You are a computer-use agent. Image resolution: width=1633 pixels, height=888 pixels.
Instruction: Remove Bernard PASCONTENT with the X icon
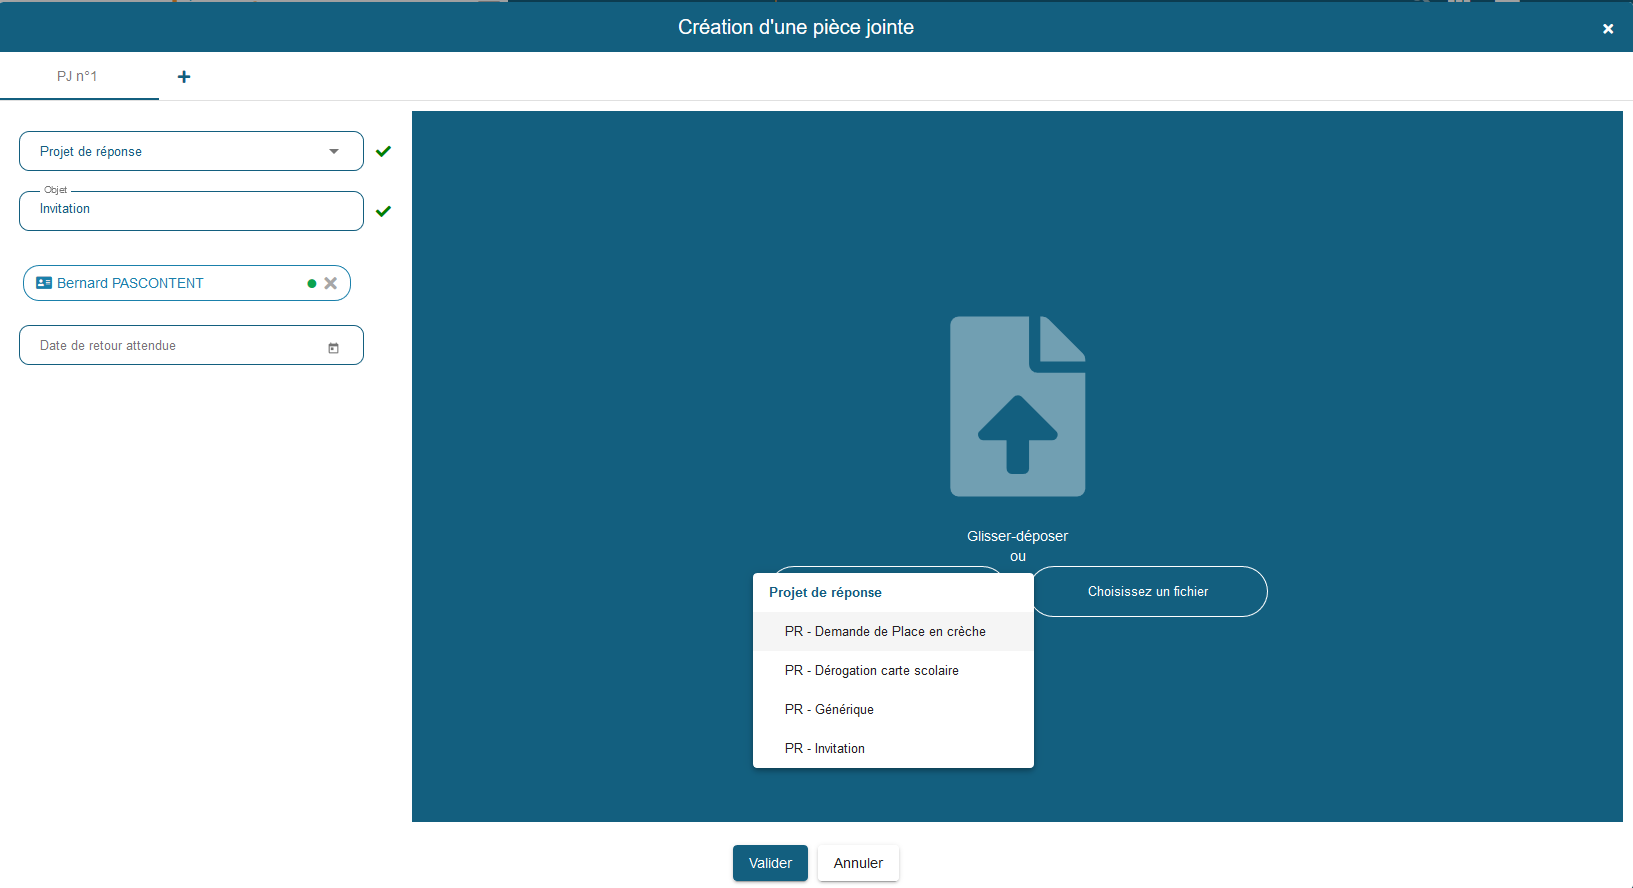331,283
